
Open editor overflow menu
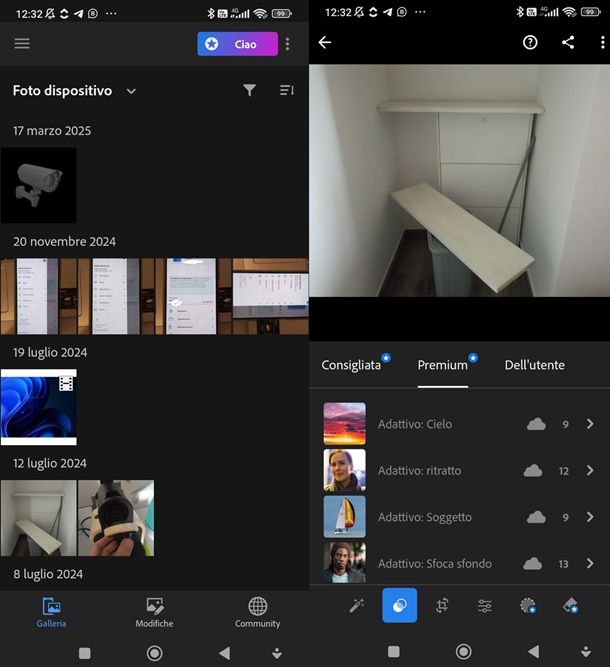[602, 42]
